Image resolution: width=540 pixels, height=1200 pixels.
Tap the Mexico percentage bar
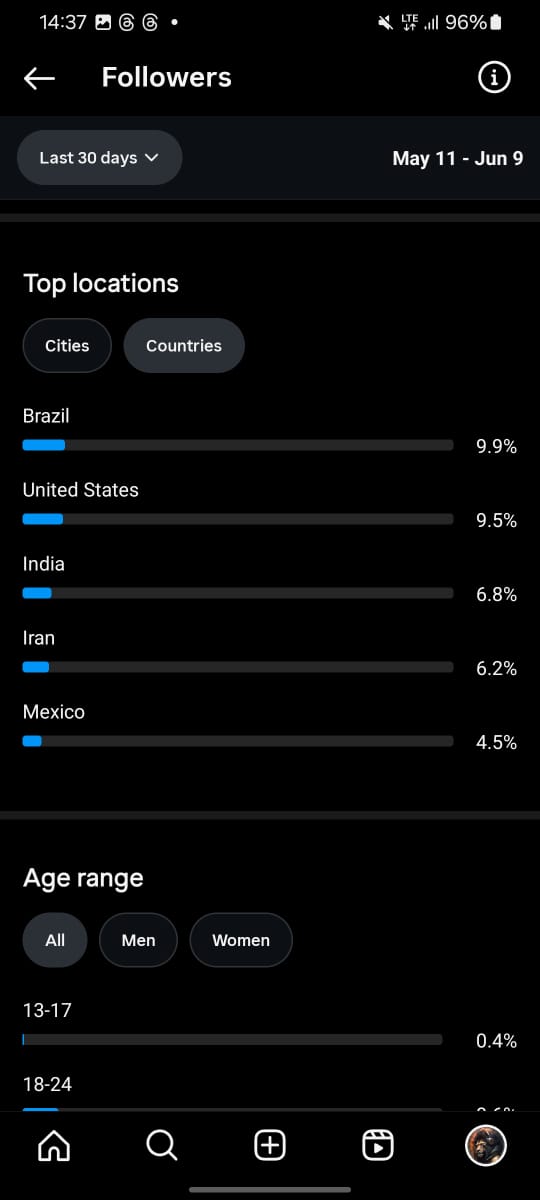pos(238,741)
